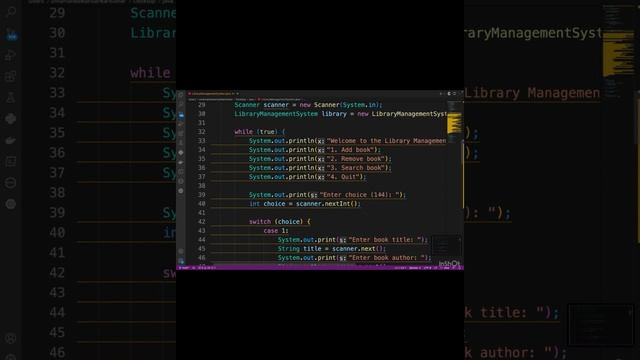Click 'case 1:' on line 43

pyautogui.click(x=276, y=231)
